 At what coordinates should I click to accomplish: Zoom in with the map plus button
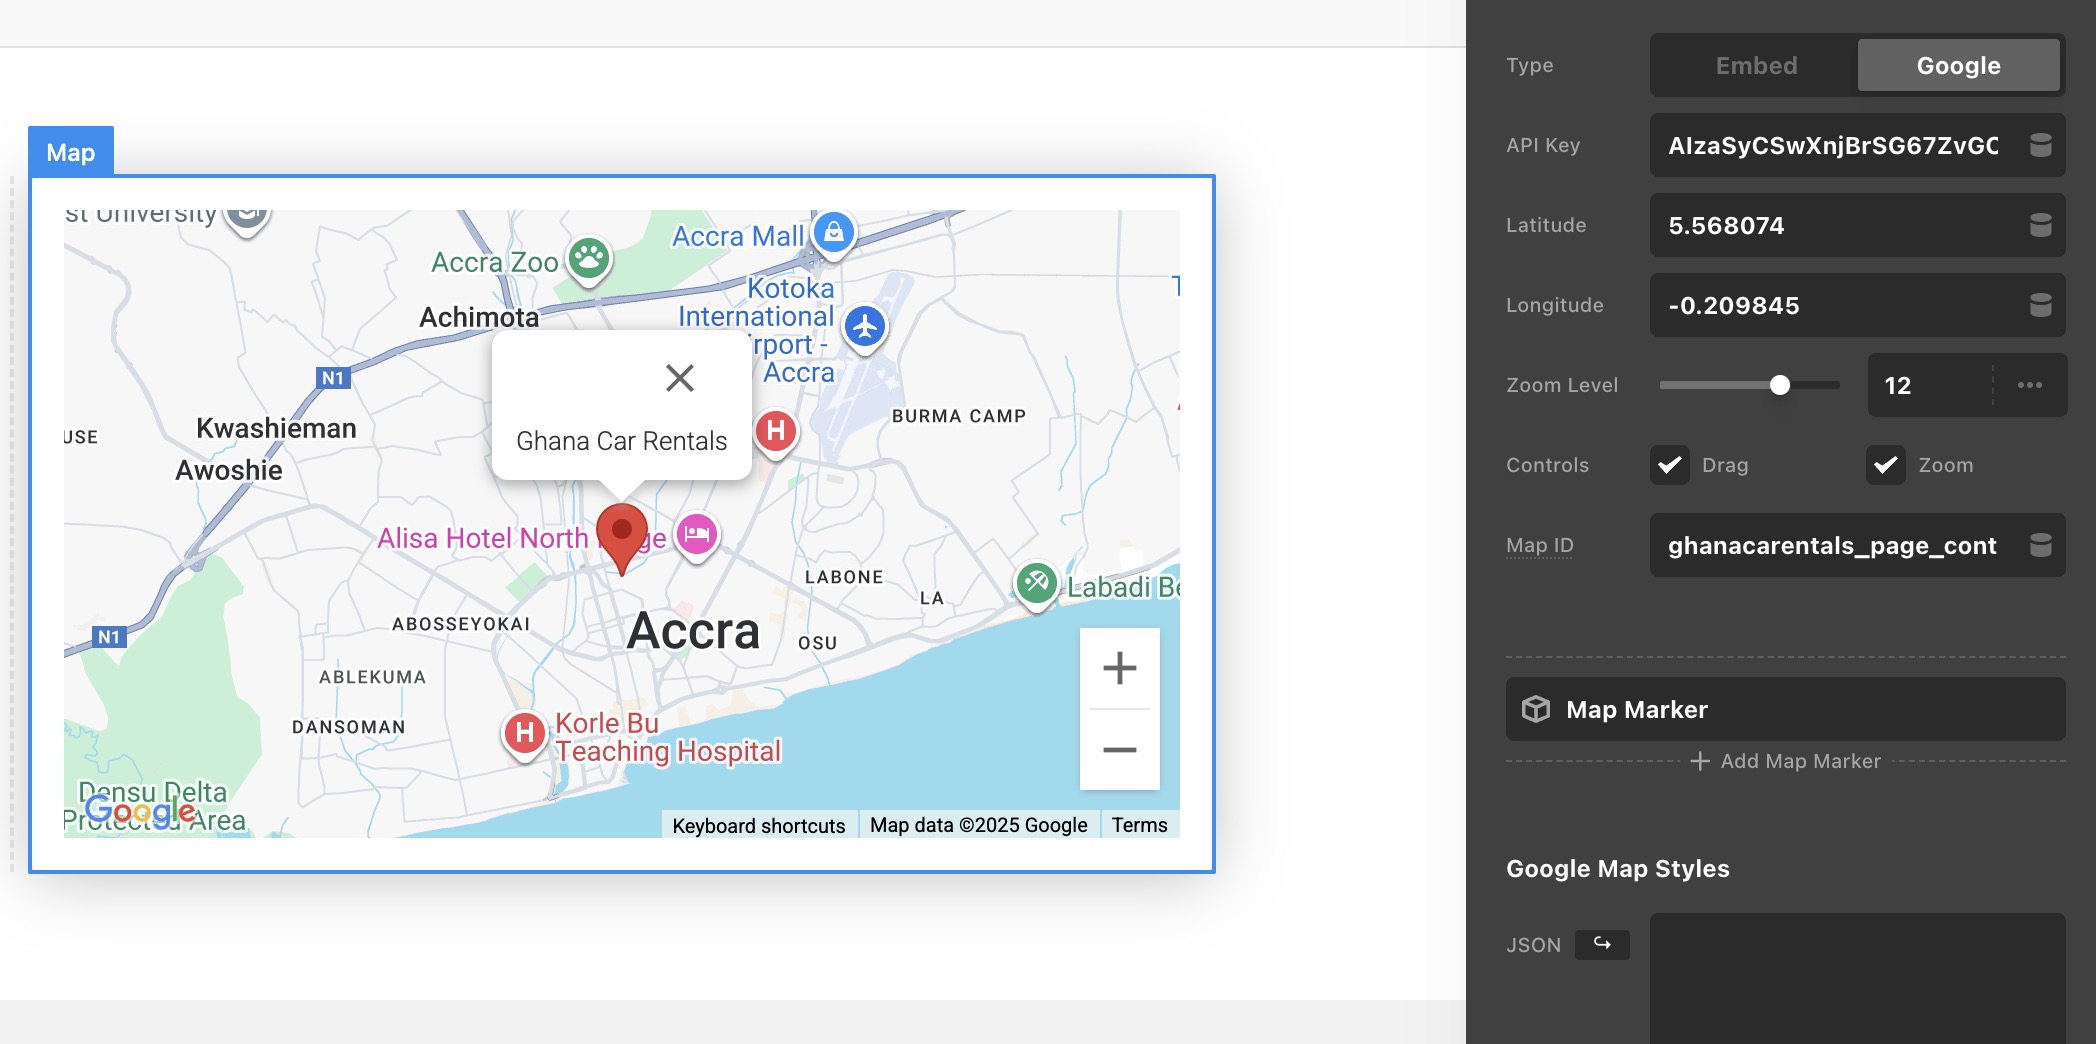(x=1119, y=668)
